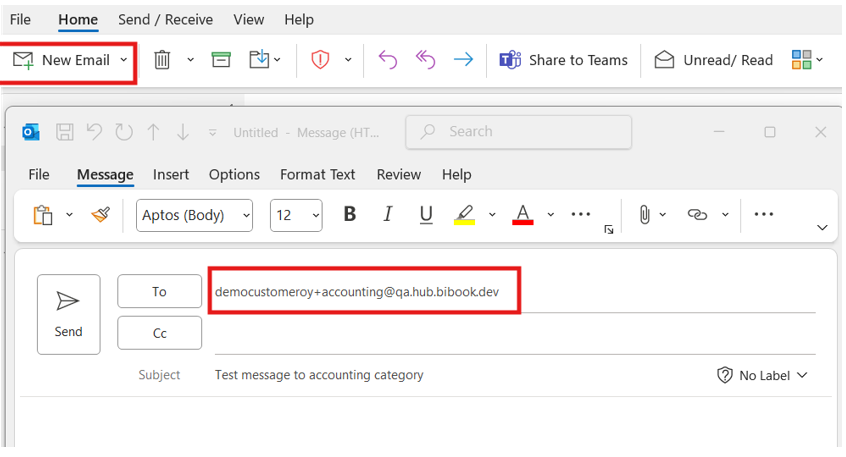
Task: Click the Insert Link chain icon
Action: pyautogui.click(x=697, y=215)
